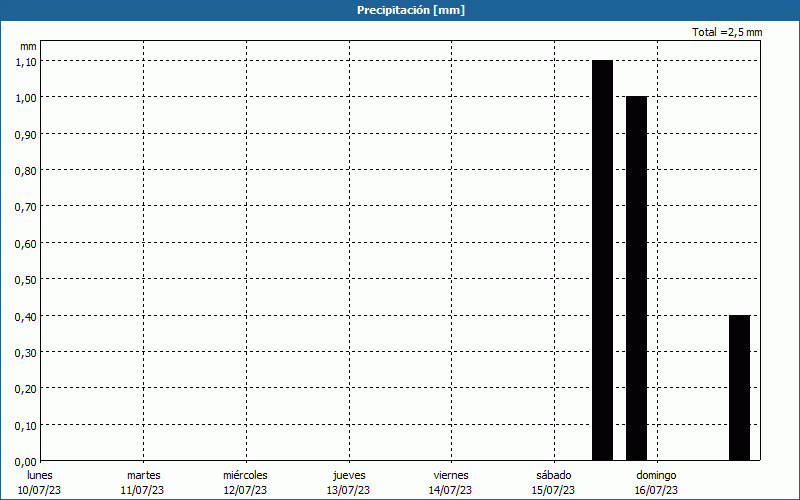This screenshot has width=800, height=500.
Task: Click the 'sábado 15/07/23' axis label
Action: [554, 483]
